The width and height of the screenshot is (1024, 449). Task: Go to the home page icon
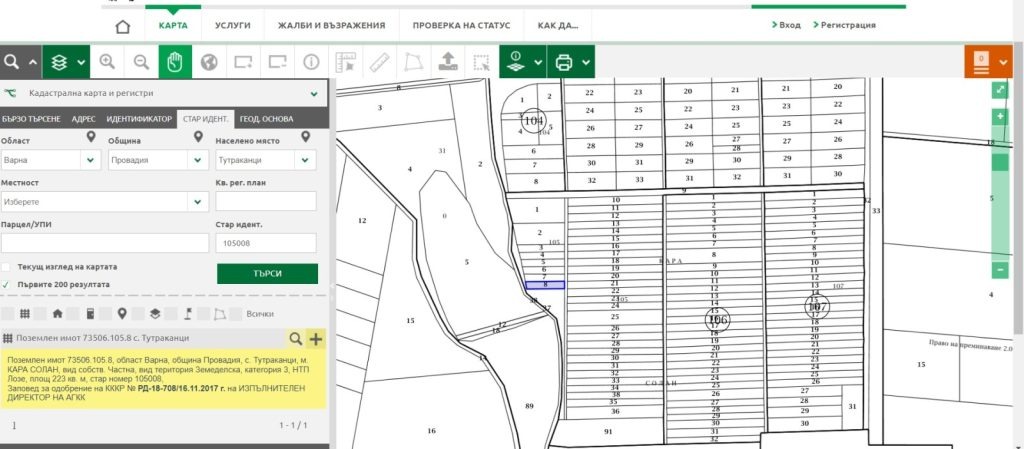[x=123, y=26]
